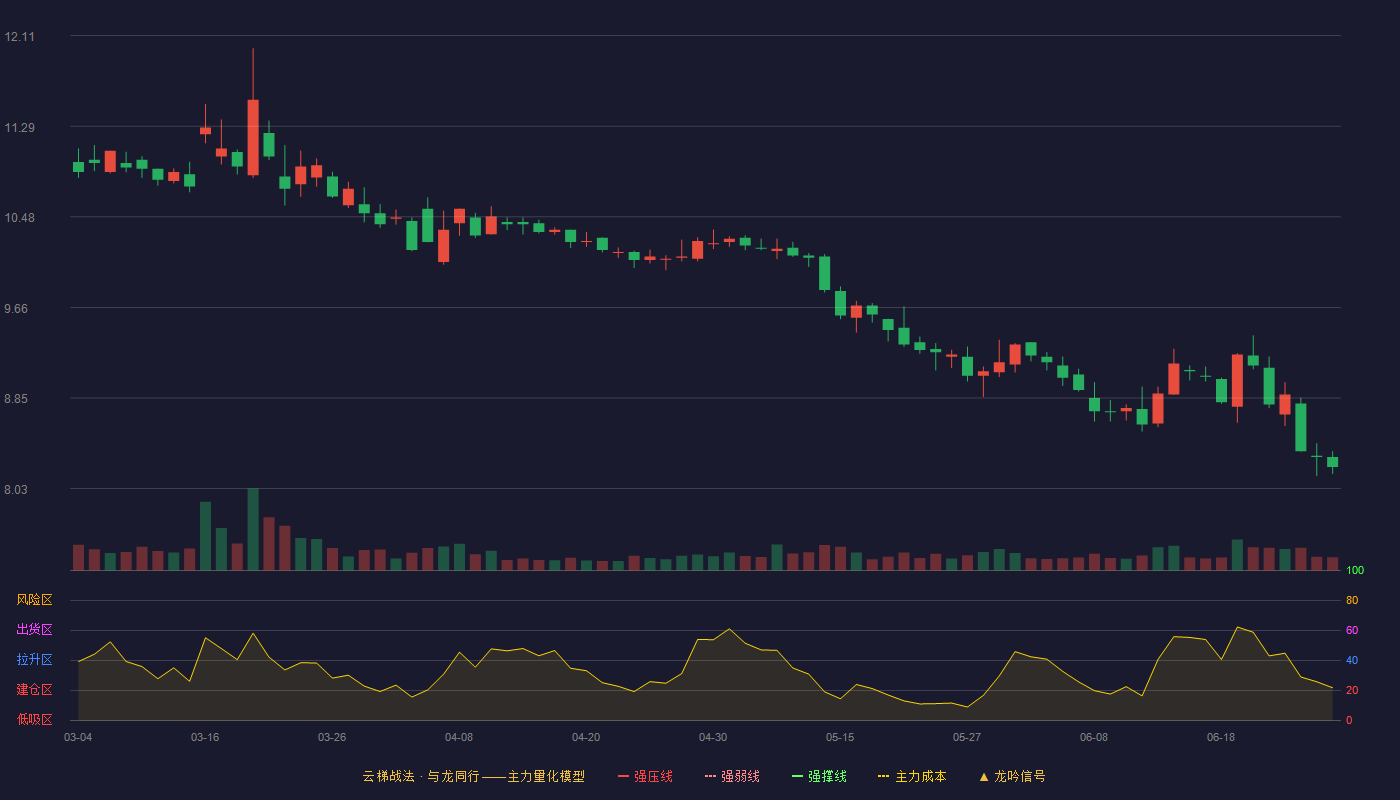Select the 03-04 date label

click(78, 737)
